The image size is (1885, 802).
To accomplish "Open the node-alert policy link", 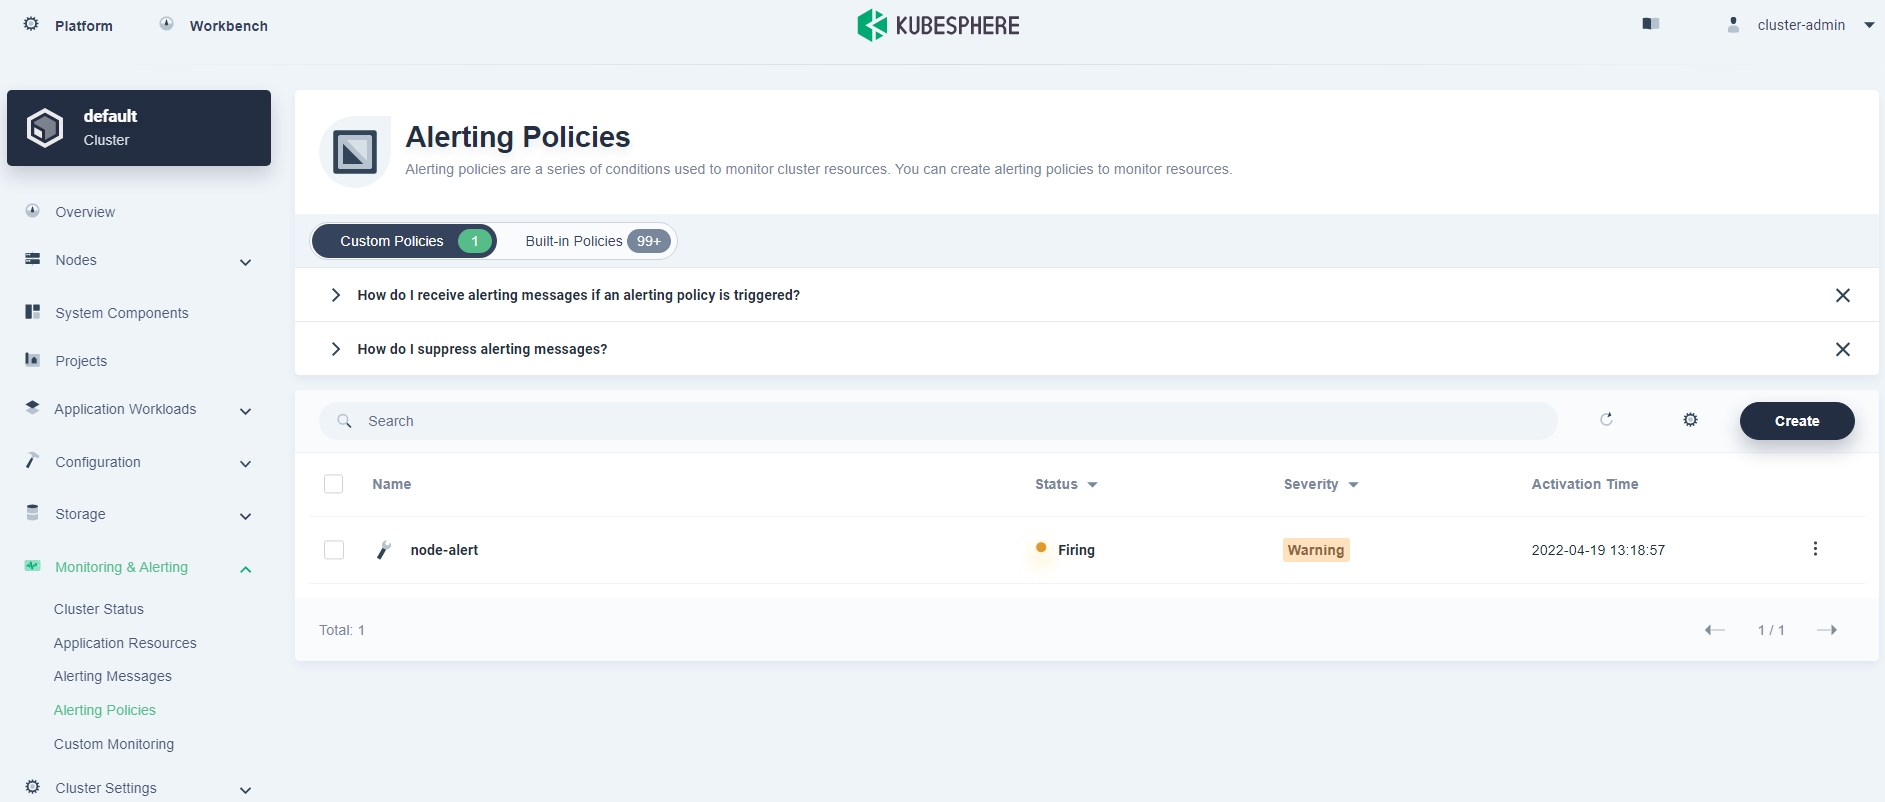I will tap(444, 550).
